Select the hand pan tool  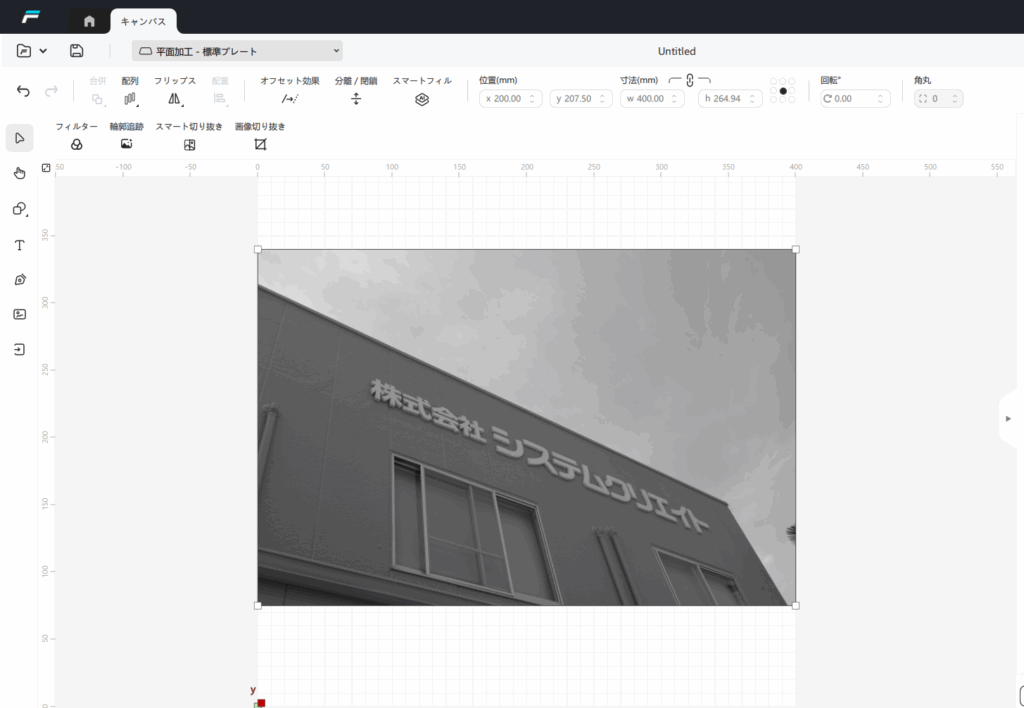(x=19, y=173)
